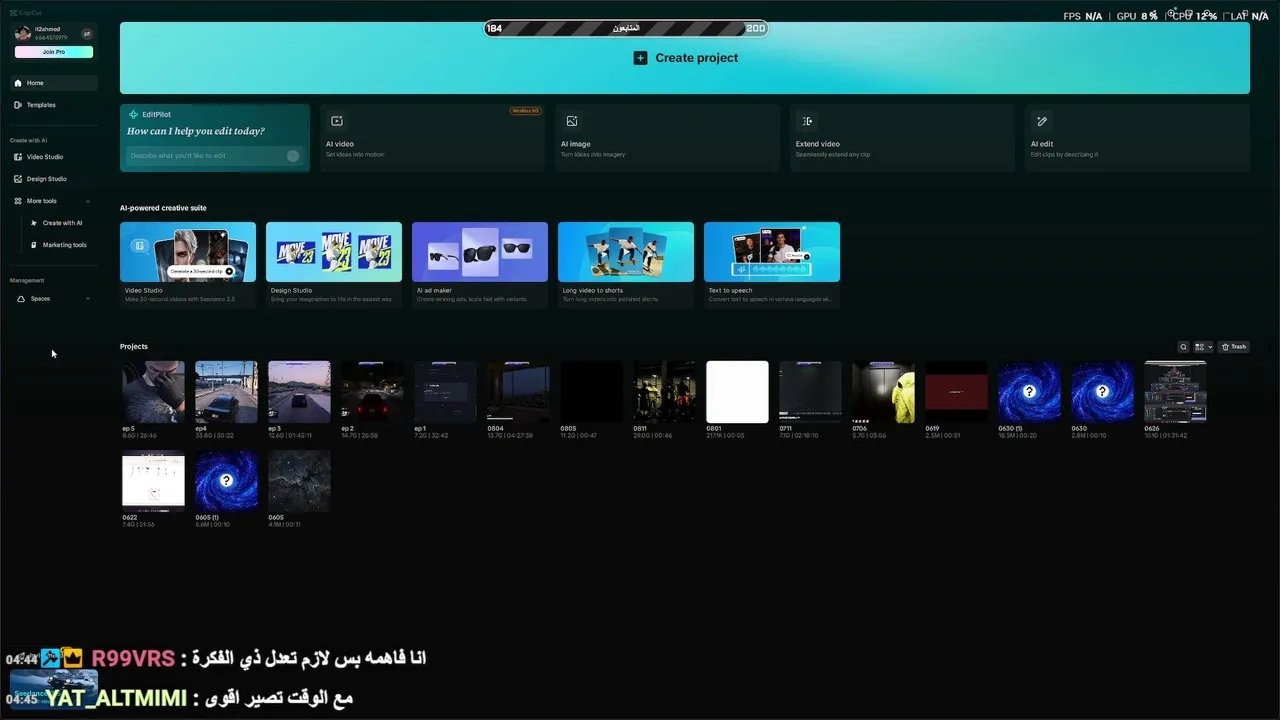
Task: Open the AI ad maker card thumbnail
Action: (x=480, y=252)
